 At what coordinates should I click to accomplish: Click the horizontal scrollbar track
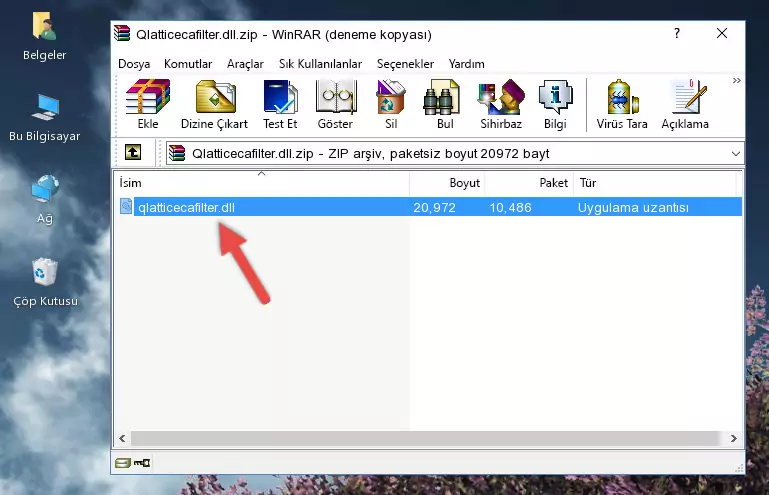[x=426, y=438]
